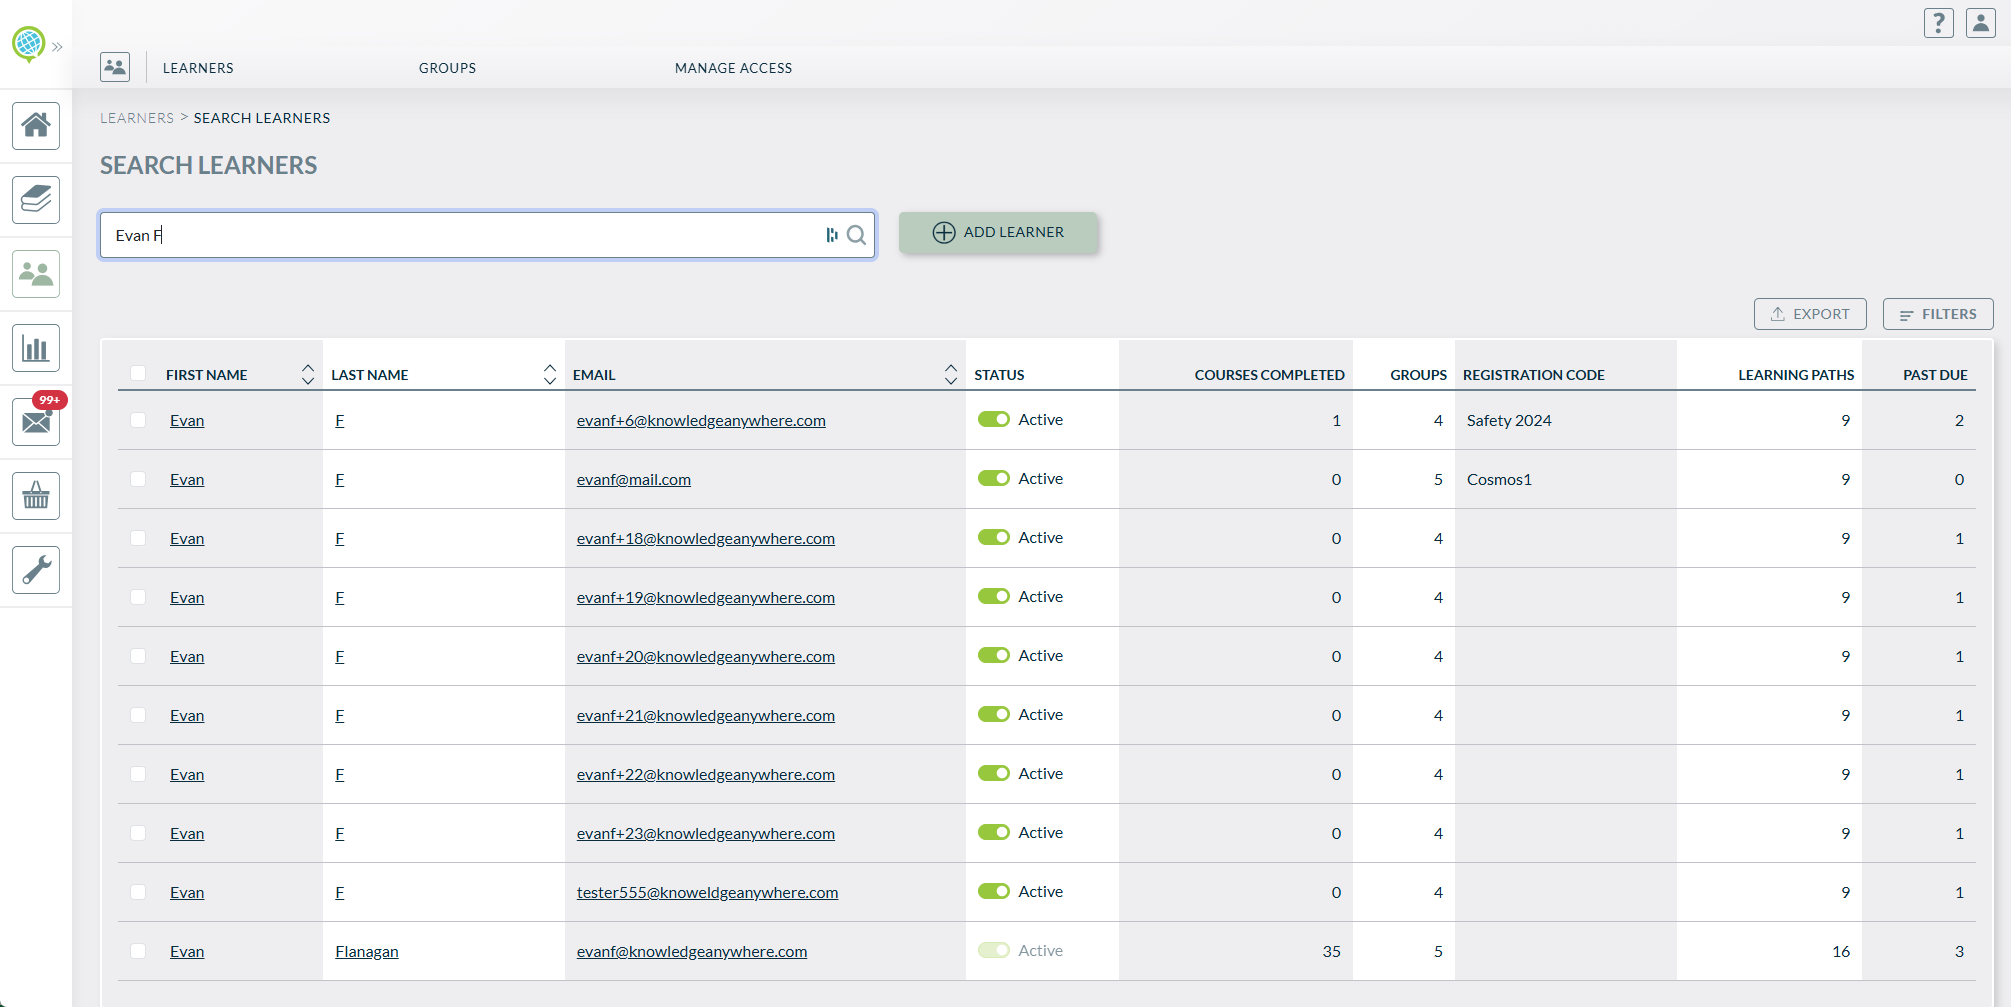Open the shopping basket icon in sidebar
Image resolution: width=2011 pixels, height=1007 pixels.
click(36, 496)
